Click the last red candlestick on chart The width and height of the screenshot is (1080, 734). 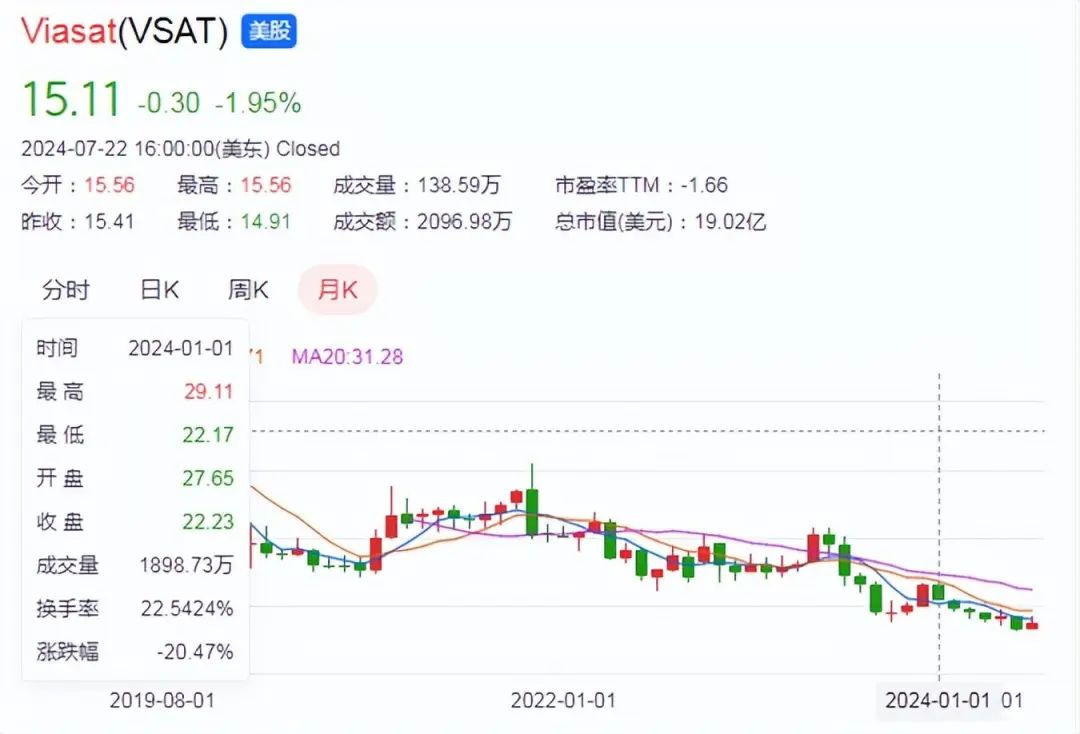pyautogui.click(x=1032, y=625)
